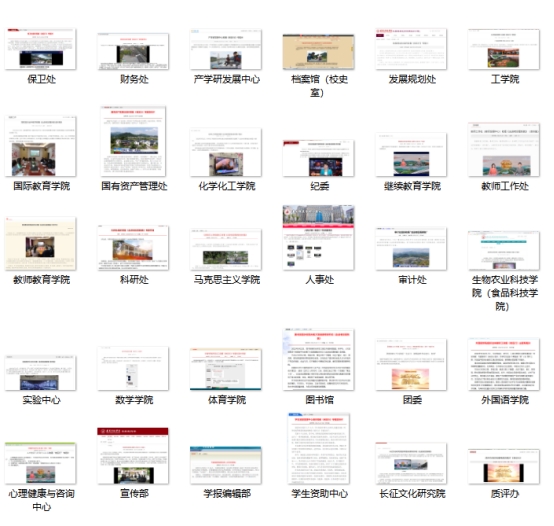Select the 产学研发展中心 thumbnail
This screenshot has height=526, width=554.
[x=226, y=49]
